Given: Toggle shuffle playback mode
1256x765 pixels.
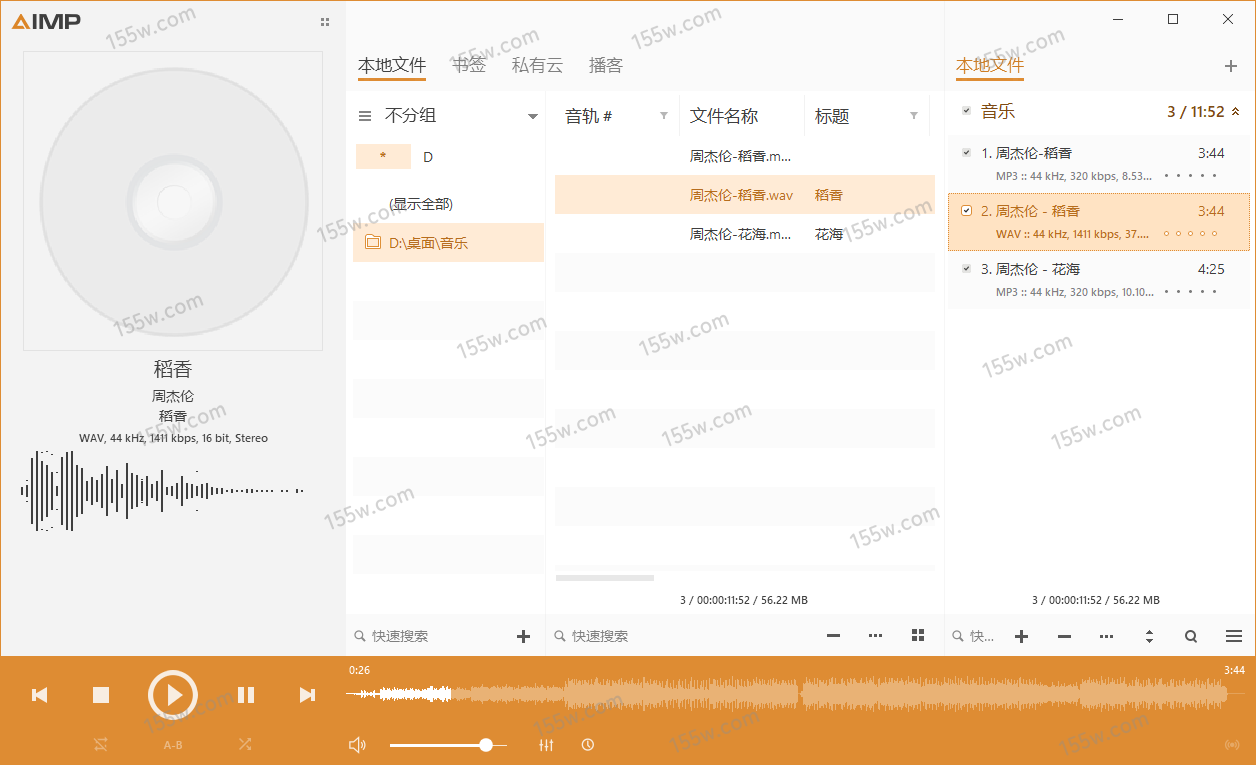Looking at the screenshot, I should [x=245, y=745].
